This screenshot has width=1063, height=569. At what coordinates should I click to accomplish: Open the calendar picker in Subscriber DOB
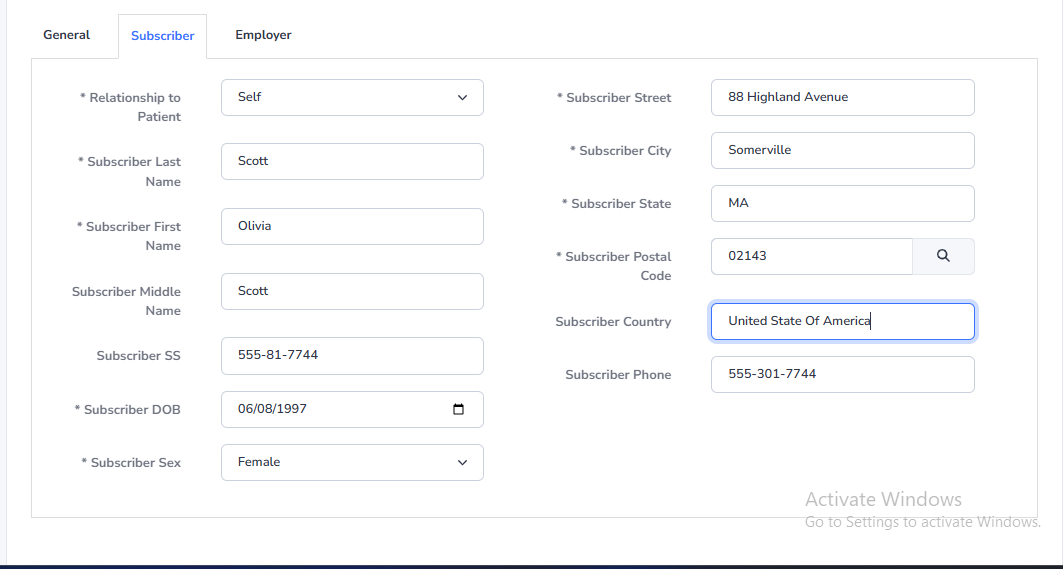coord(458,409)
